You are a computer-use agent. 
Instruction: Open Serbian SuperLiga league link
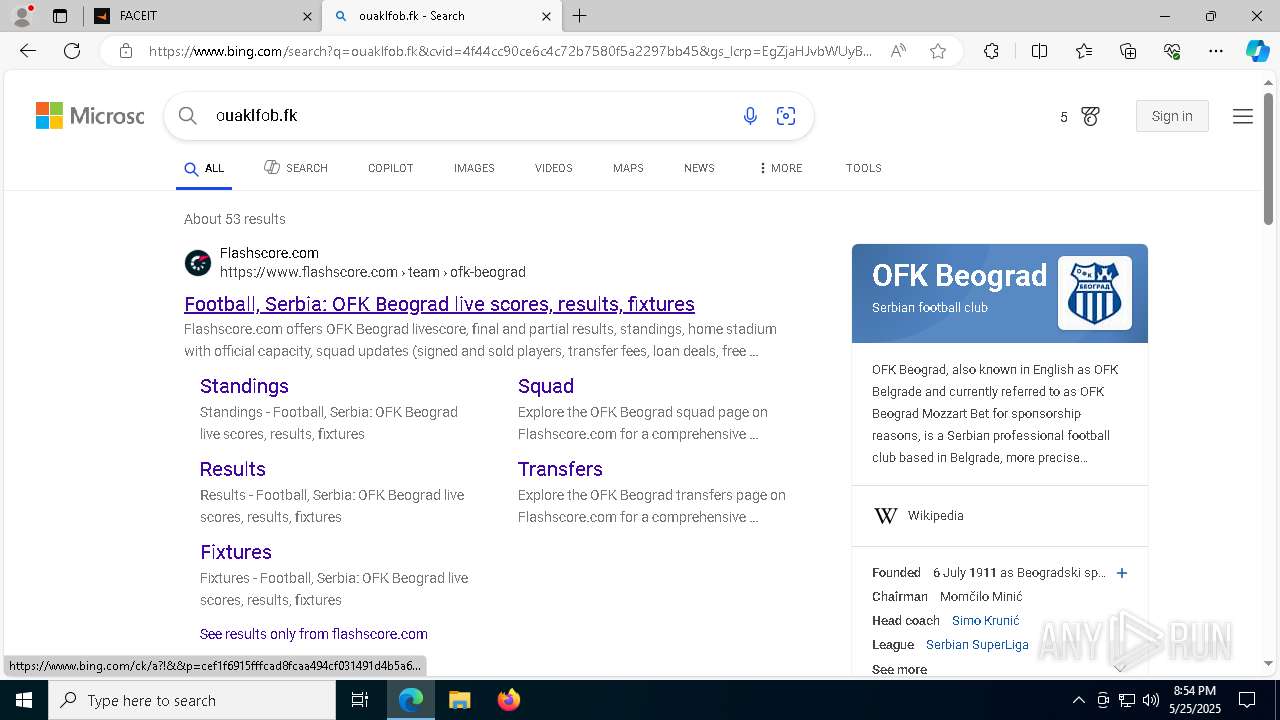[x=977, y=645]
